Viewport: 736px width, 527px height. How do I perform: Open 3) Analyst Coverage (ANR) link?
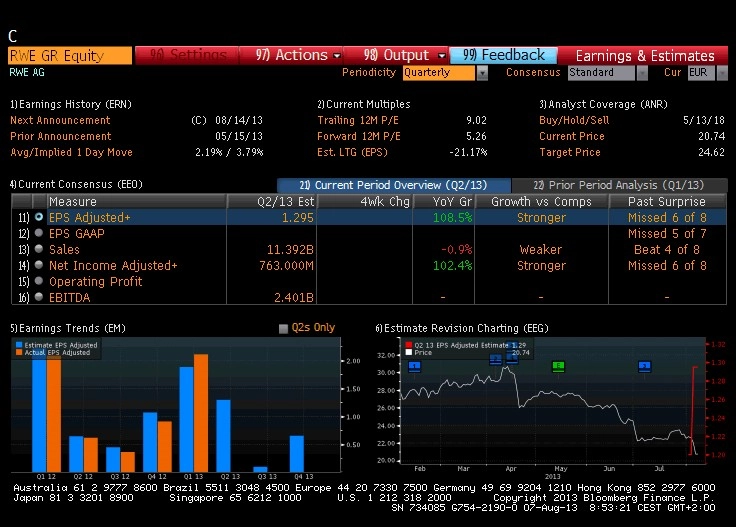click(603, 104)
